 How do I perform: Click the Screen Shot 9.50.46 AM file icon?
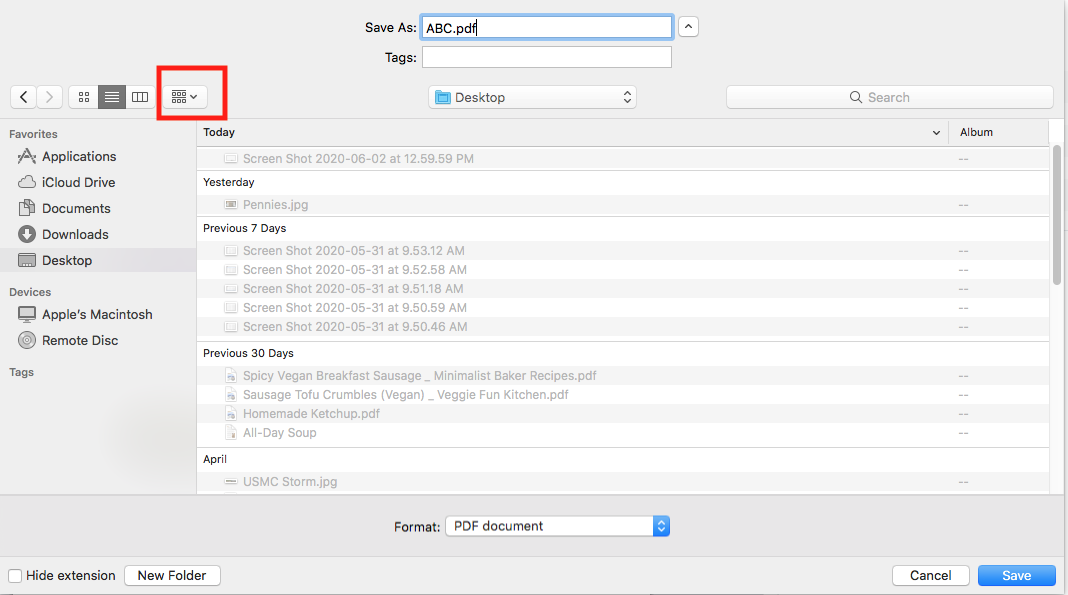pyautogui.click(x=231, y=327)
